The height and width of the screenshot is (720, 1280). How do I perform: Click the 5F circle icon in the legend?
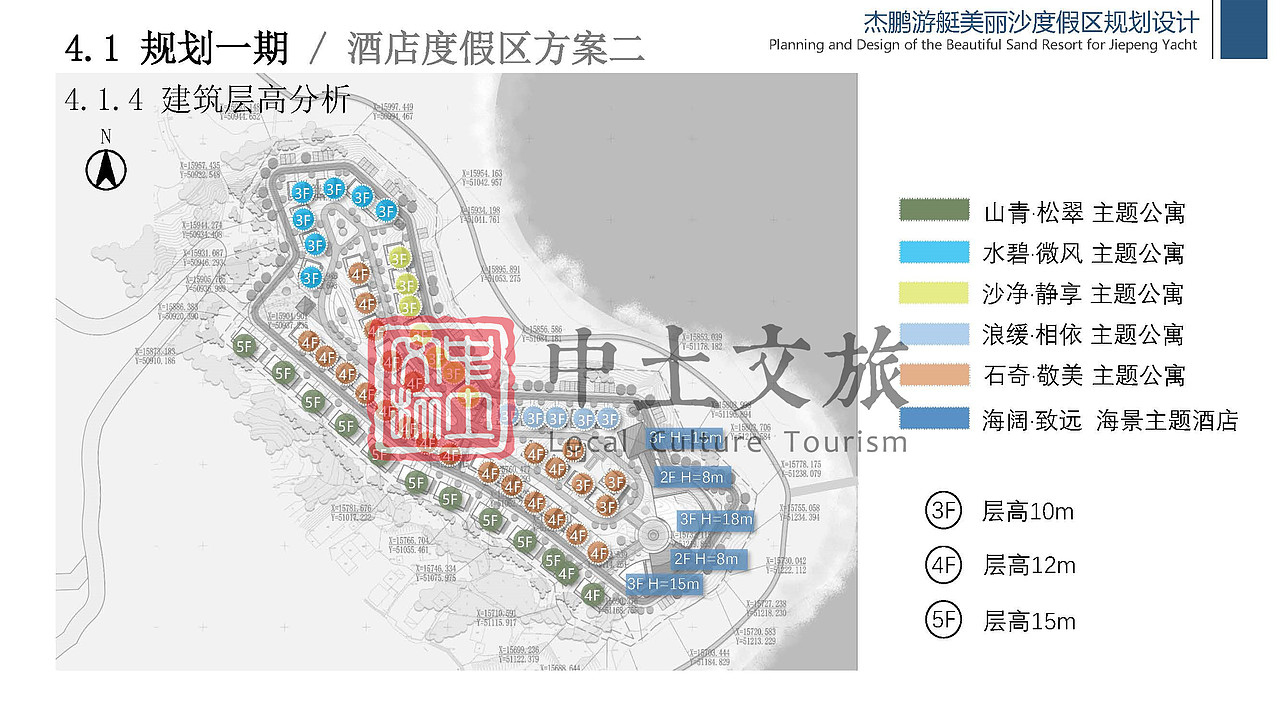tap(942, 621)
